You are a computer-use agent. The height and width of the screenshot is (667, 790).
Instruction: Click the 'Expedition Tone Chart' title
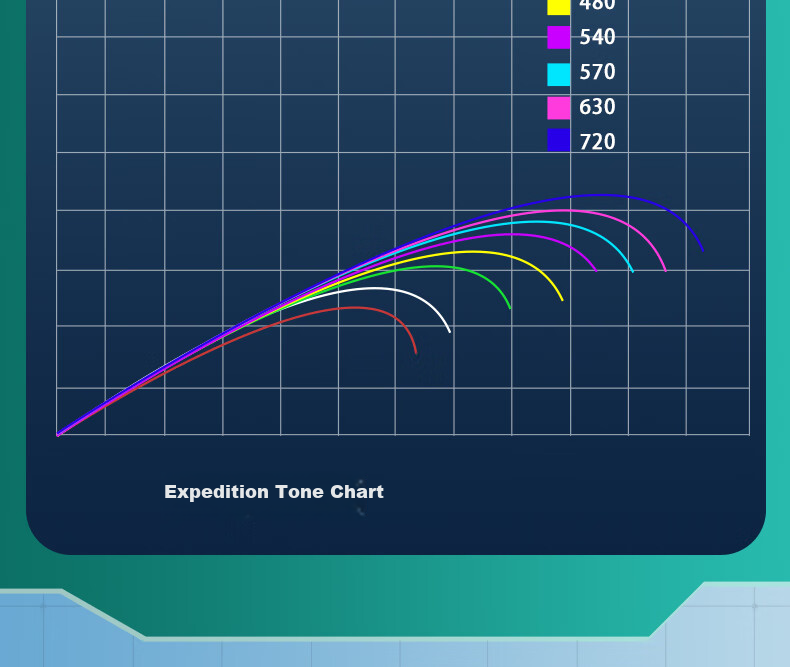point(274,492)
